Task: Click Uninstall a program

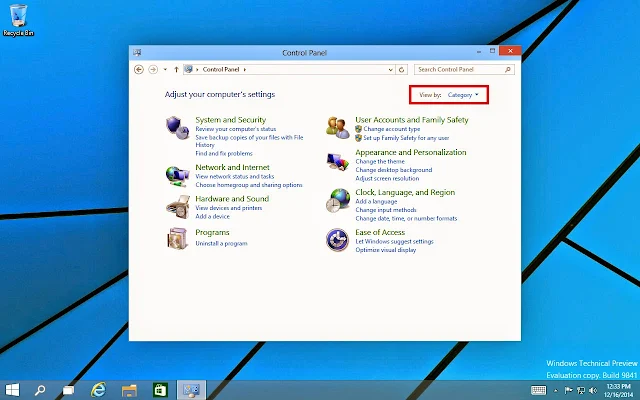Action: point(221,243)
